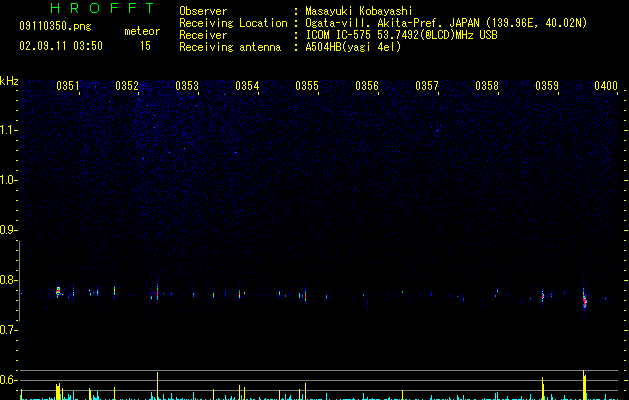Click the Receiver label

click(203, 35)
